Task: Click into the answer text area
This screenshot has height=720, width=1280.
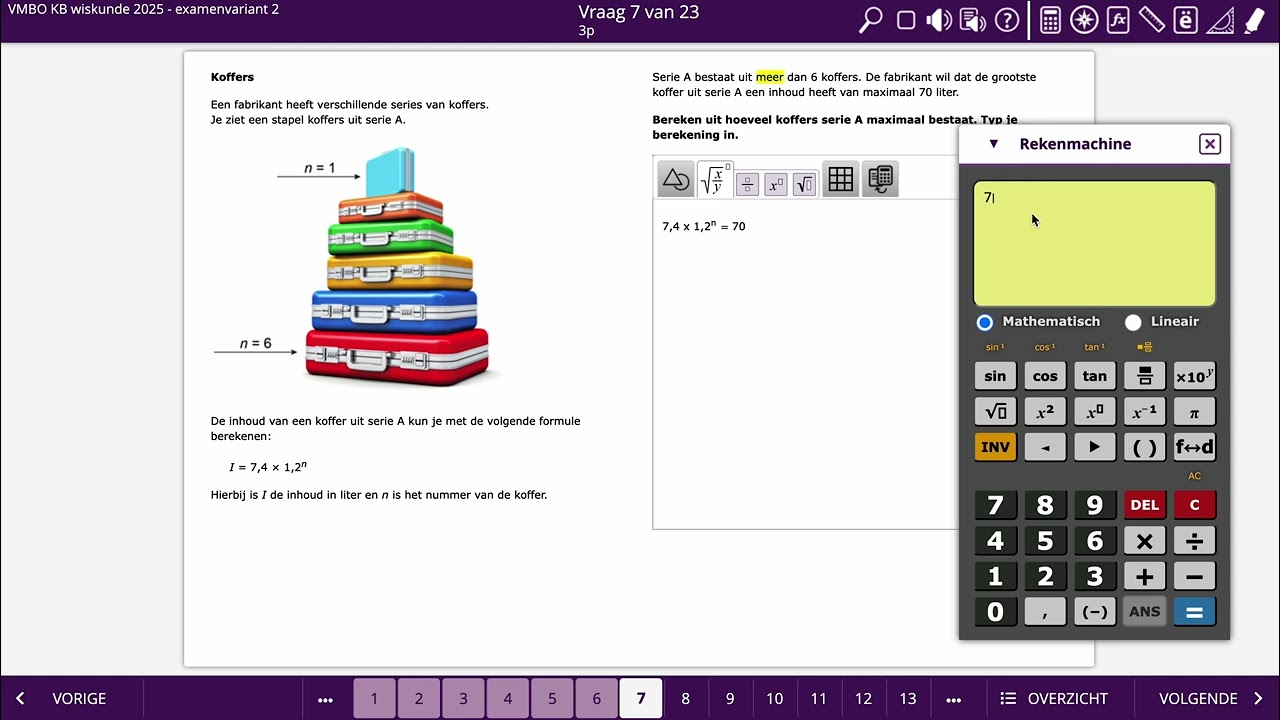Action: pyautogui.click(x=805, y=365)
